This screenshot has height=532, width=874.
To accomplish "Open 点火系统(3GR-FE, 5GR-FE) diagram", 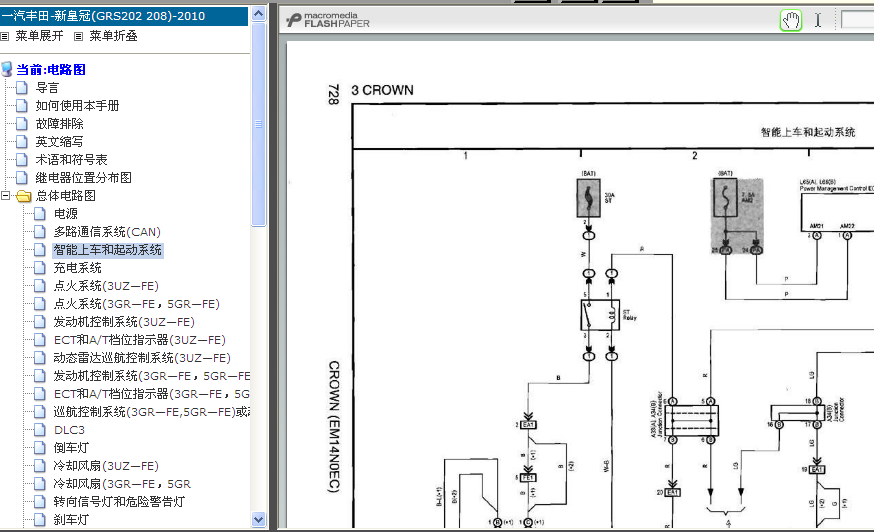I will tap(137, 304).
